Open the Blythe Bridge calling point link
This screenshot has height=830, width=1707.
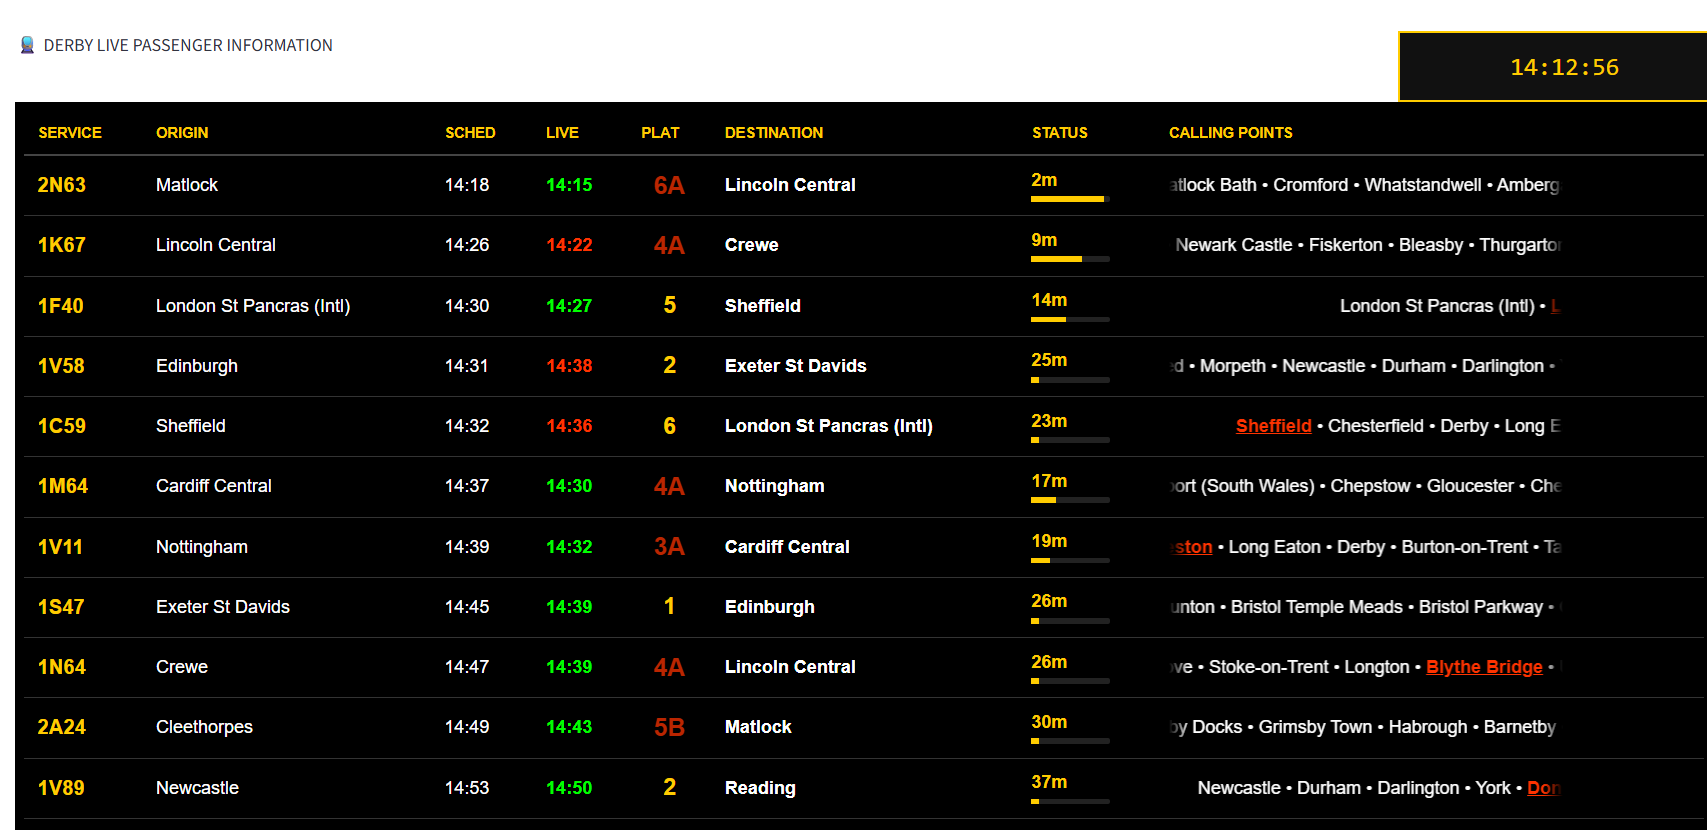1483,667
